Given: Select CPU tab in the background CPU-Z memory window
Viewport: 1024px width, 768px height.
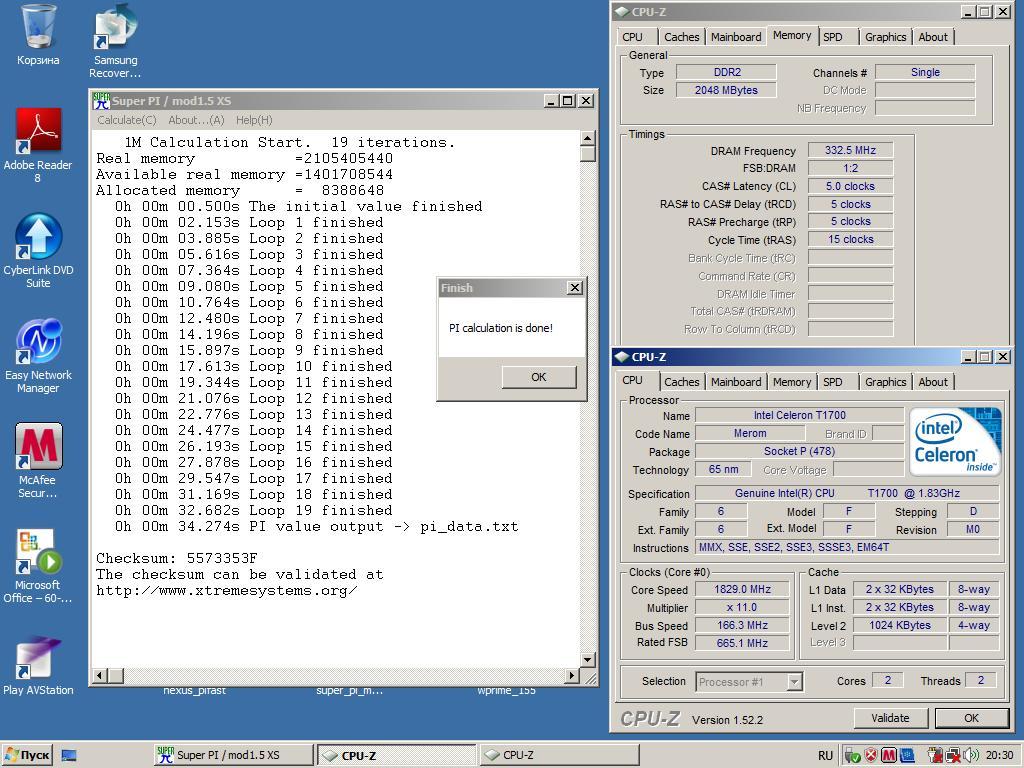Looking at the screenshot, I should pos(632,37).
